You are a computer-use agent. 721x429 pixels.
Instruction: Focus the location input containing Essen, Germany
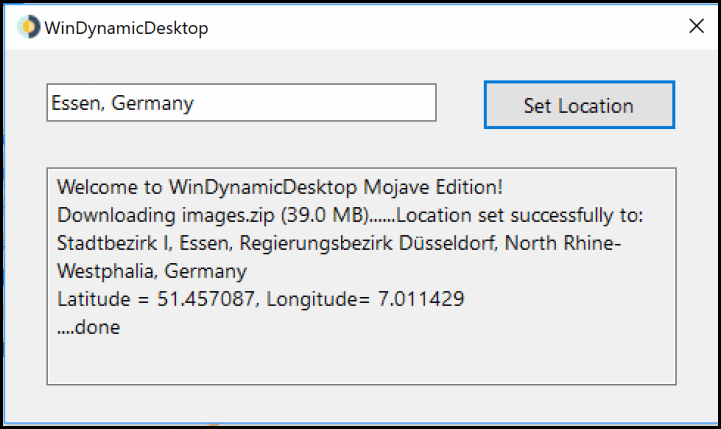(241, 103)
